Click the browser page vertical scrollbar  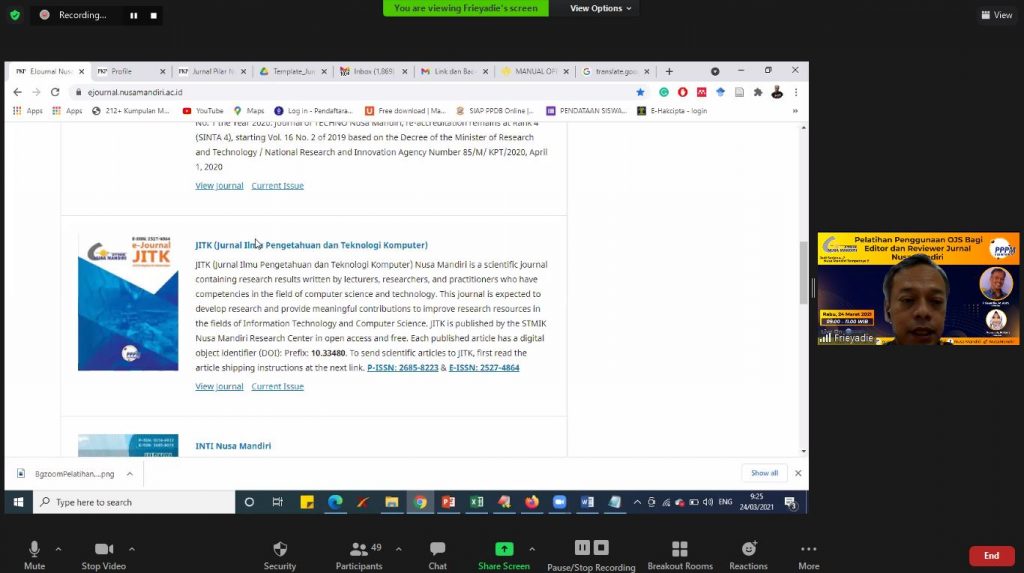coord(802,272)
